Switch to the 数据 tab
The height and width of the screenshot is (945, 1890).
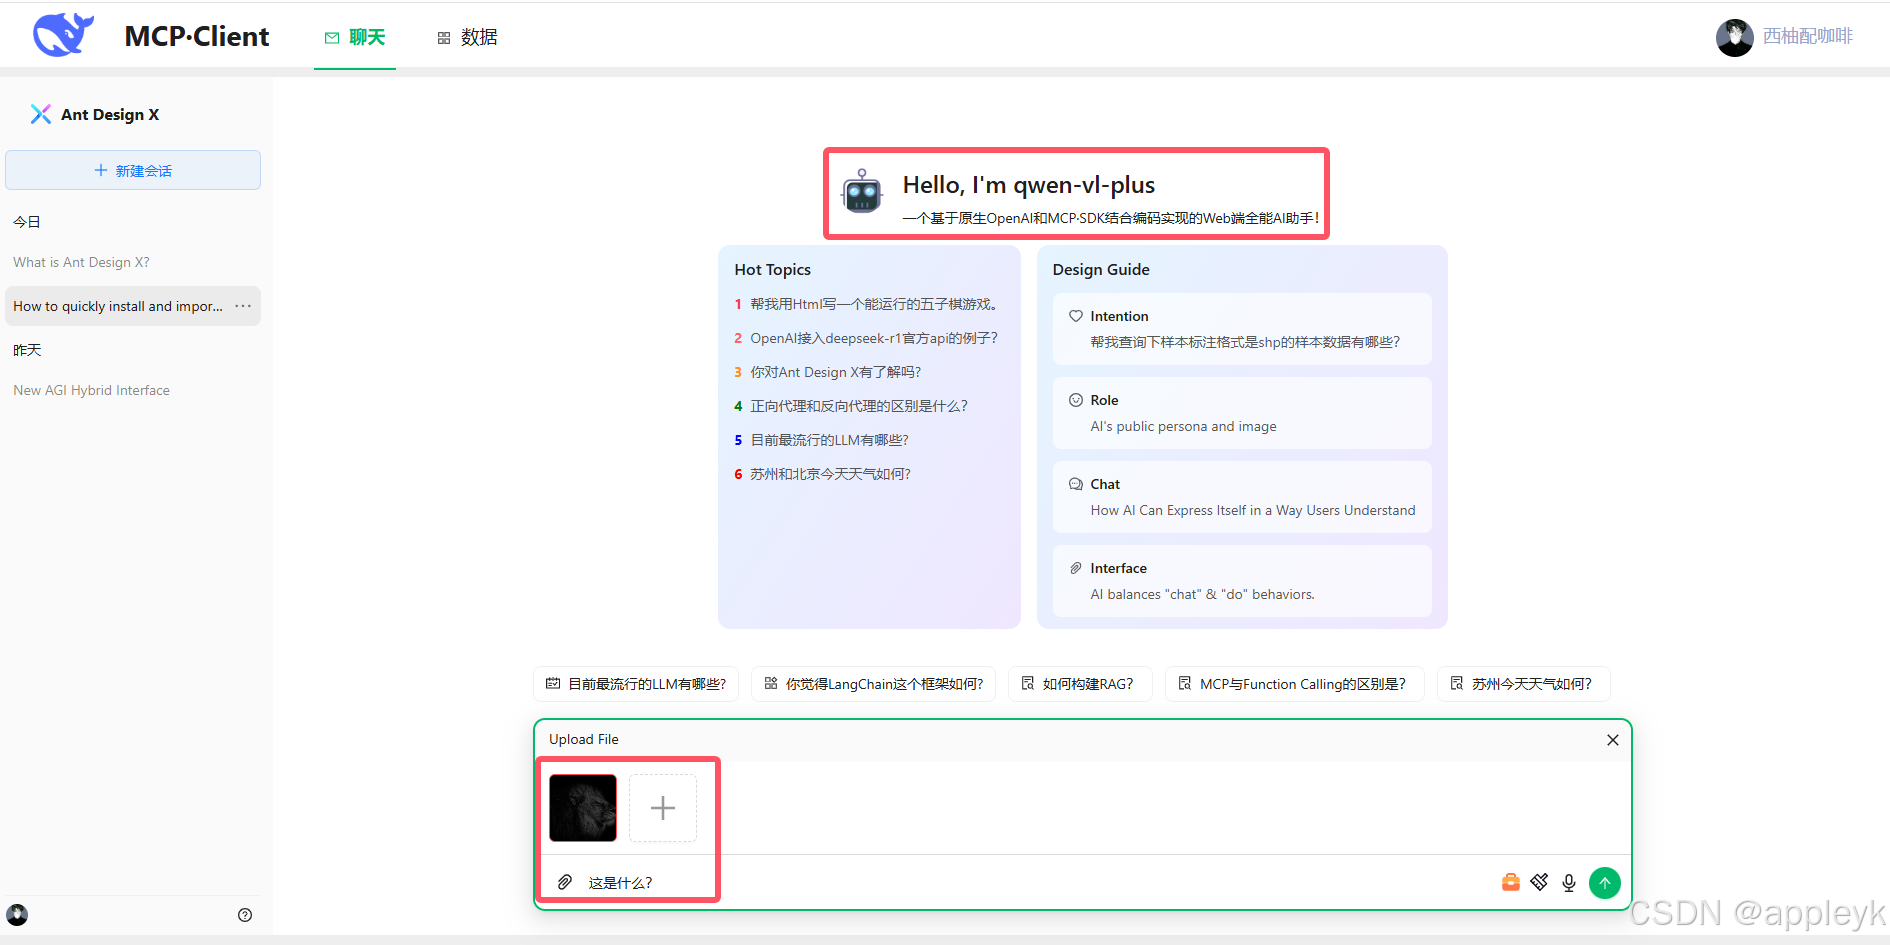coord(467,37)
